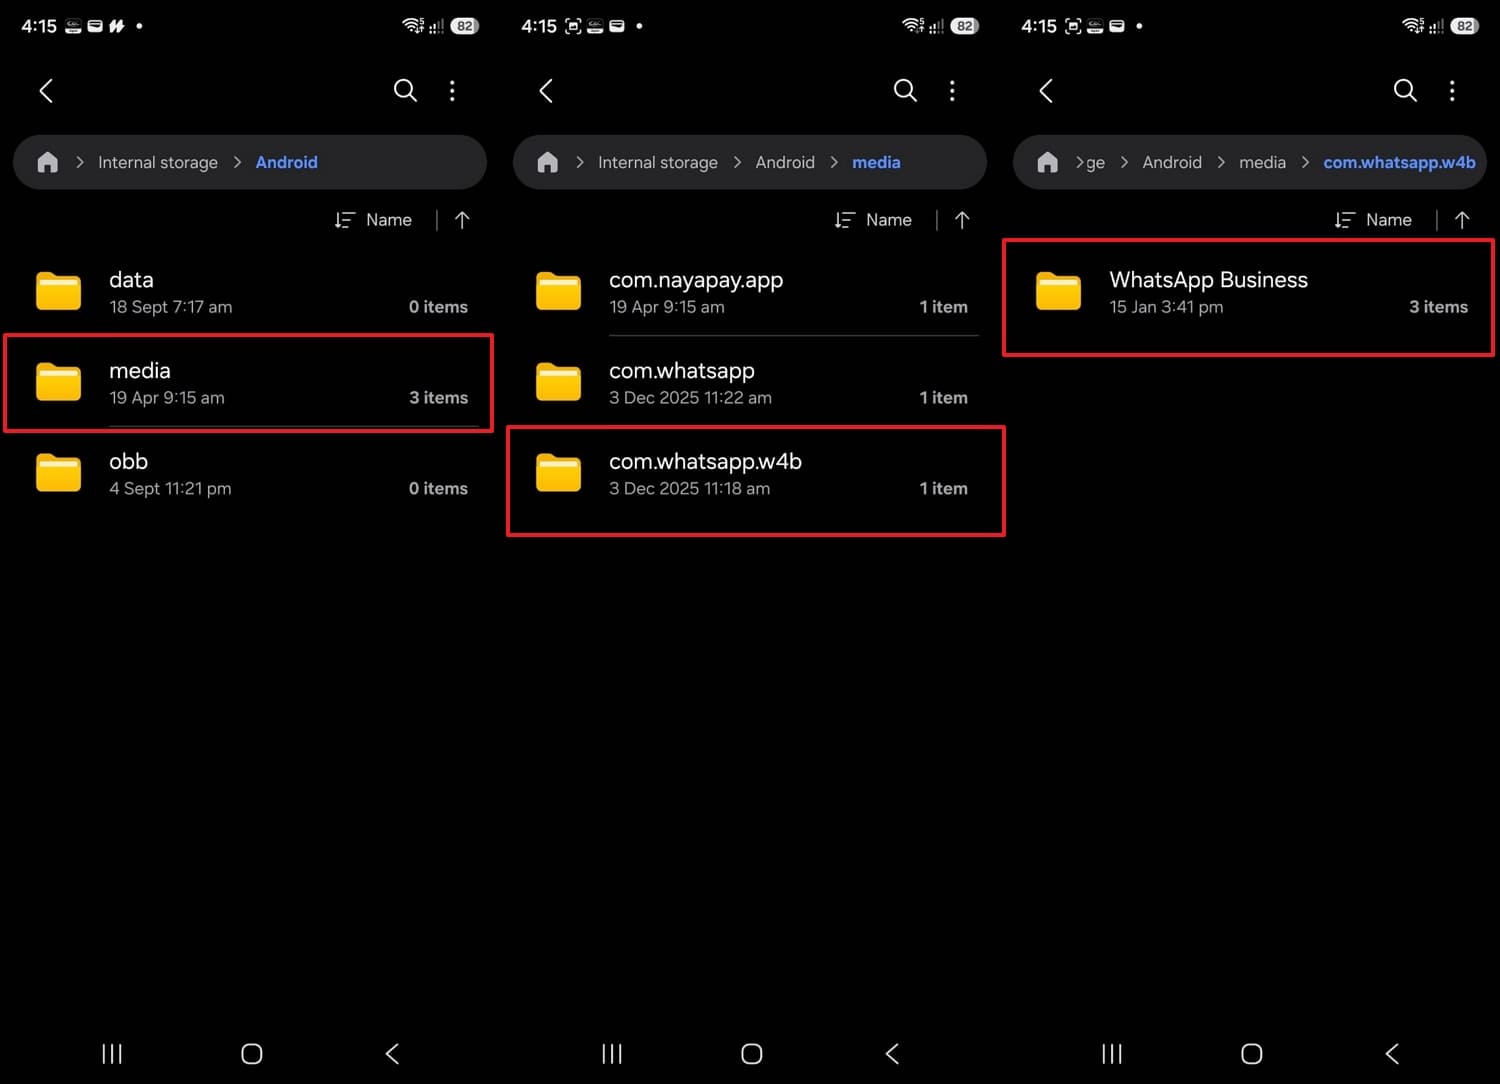1500x1084 pixels.
Task: Open Name sort dropdown in com.whatsapp.w4b screen
Action: coord(1373,220)
